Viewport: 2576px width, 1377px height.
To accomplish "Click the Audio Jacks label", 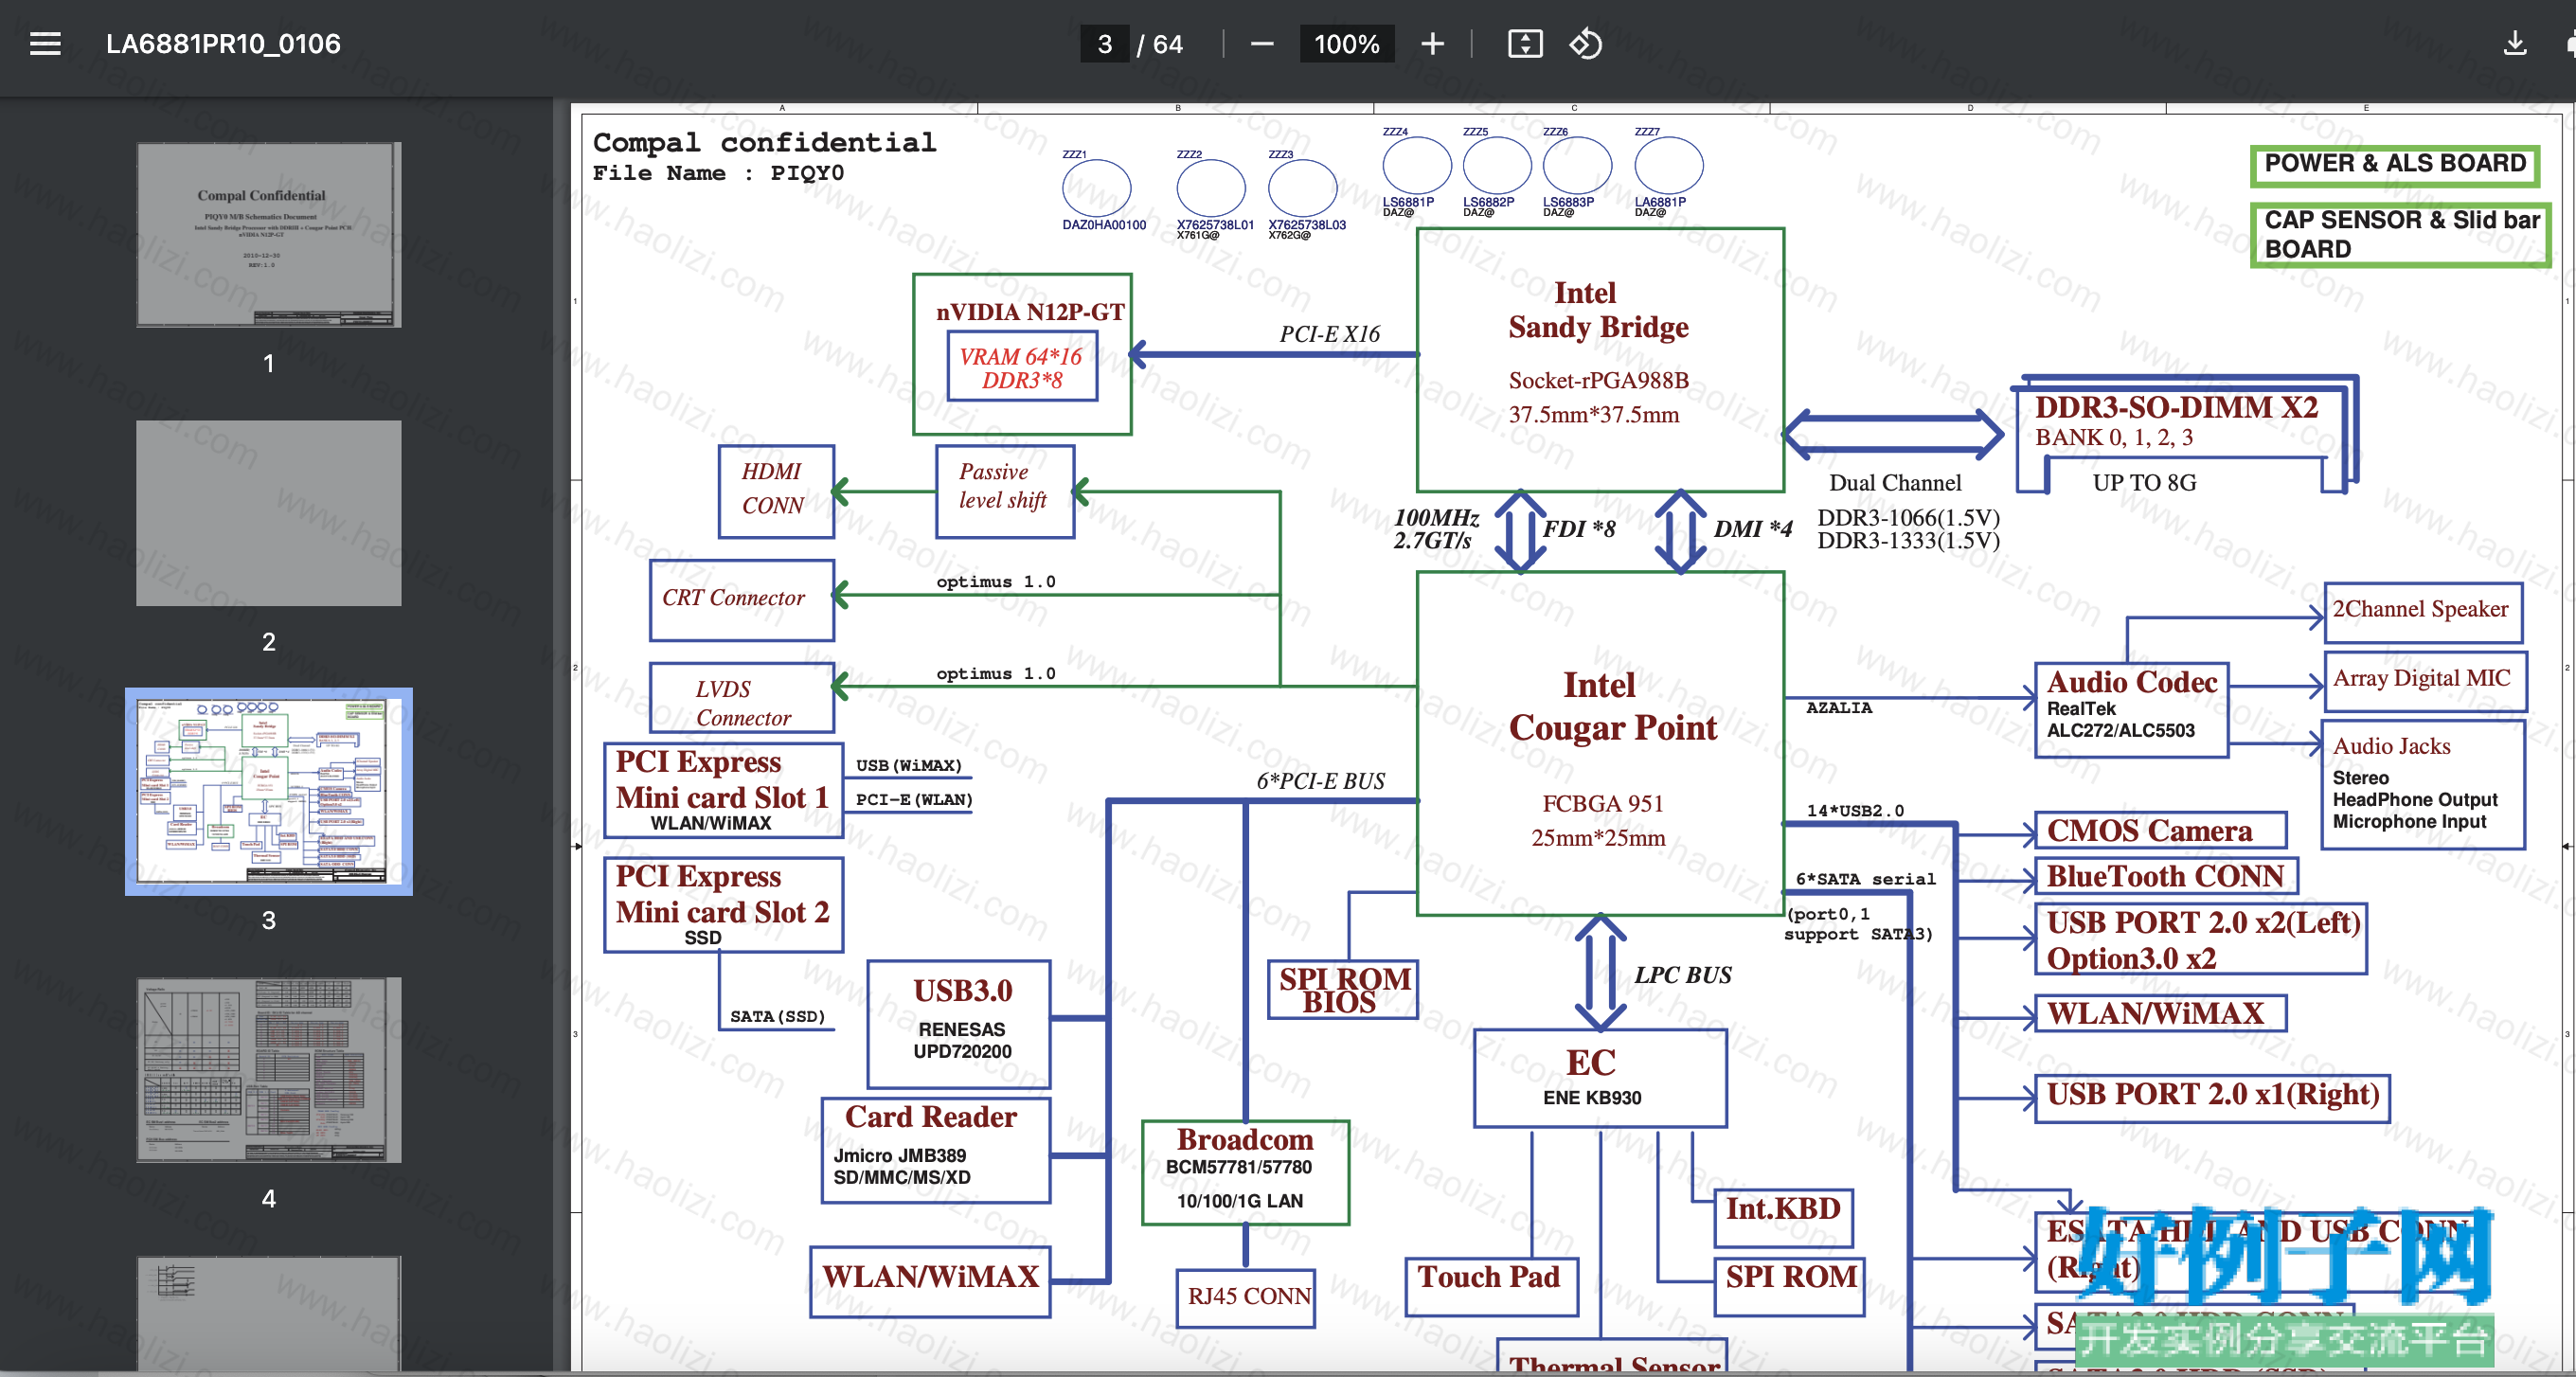I will tap(2391, 746).
